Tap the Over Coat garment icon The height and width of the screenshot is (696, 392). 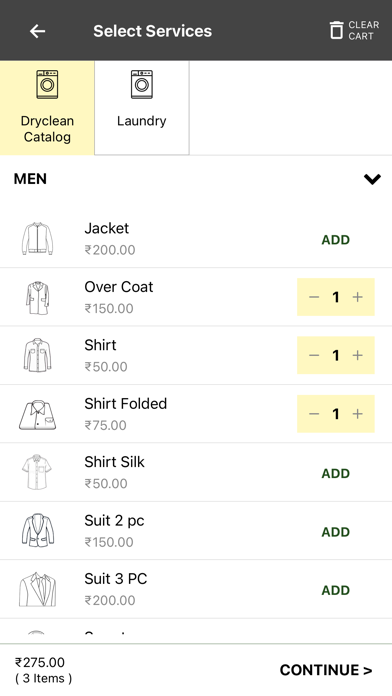click(x=38, y=297)
